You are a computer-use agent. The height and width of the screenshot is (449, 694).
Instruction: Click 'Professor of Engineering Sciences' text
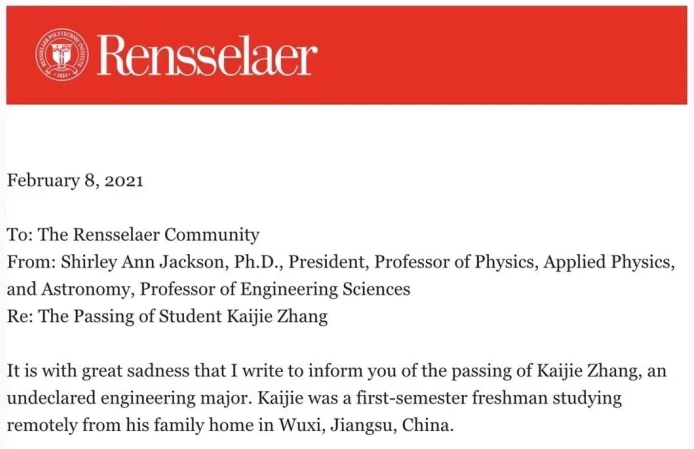click(x=275, y=290)
